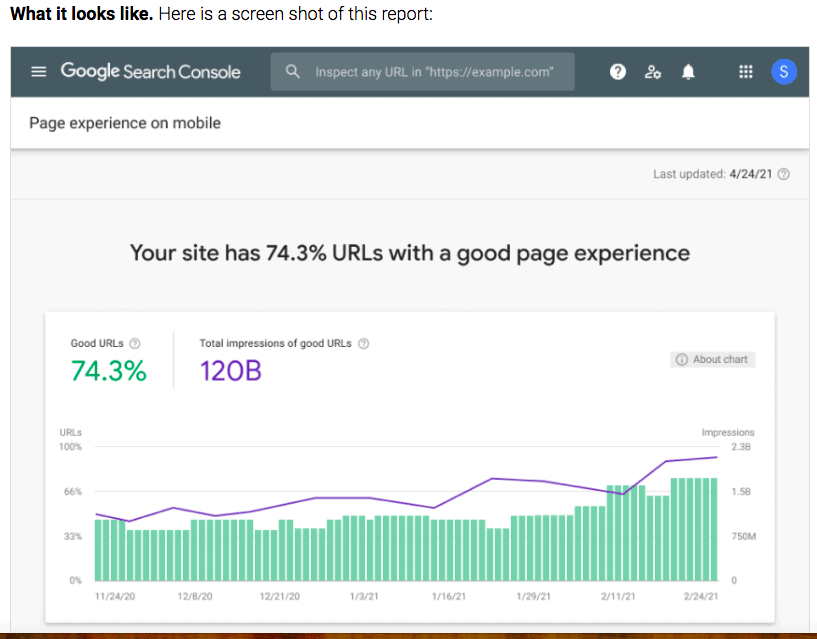The width and height of the screenshot is (817, 639).
Task: Click the 11/24/20 date label on axis
Action: (x=113, y=596)
